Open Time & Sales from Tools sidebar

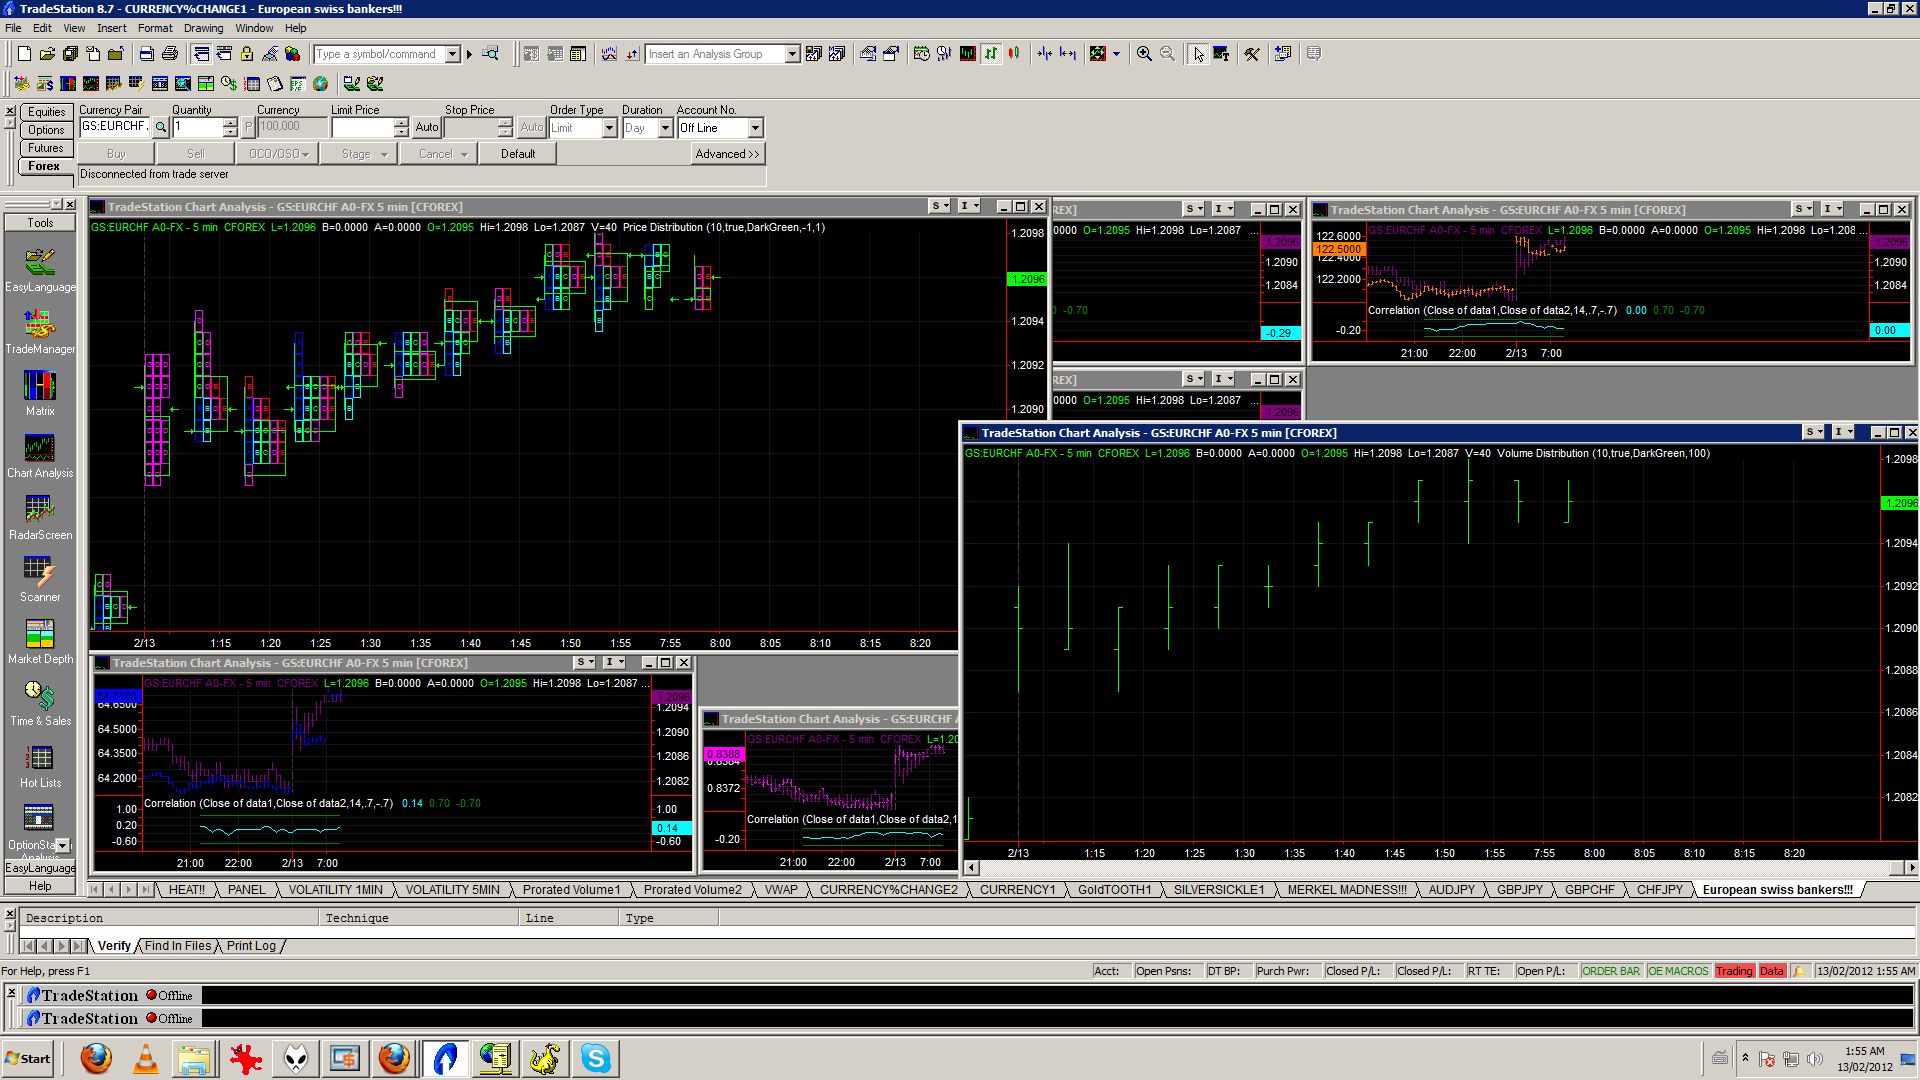coord(40,704)
